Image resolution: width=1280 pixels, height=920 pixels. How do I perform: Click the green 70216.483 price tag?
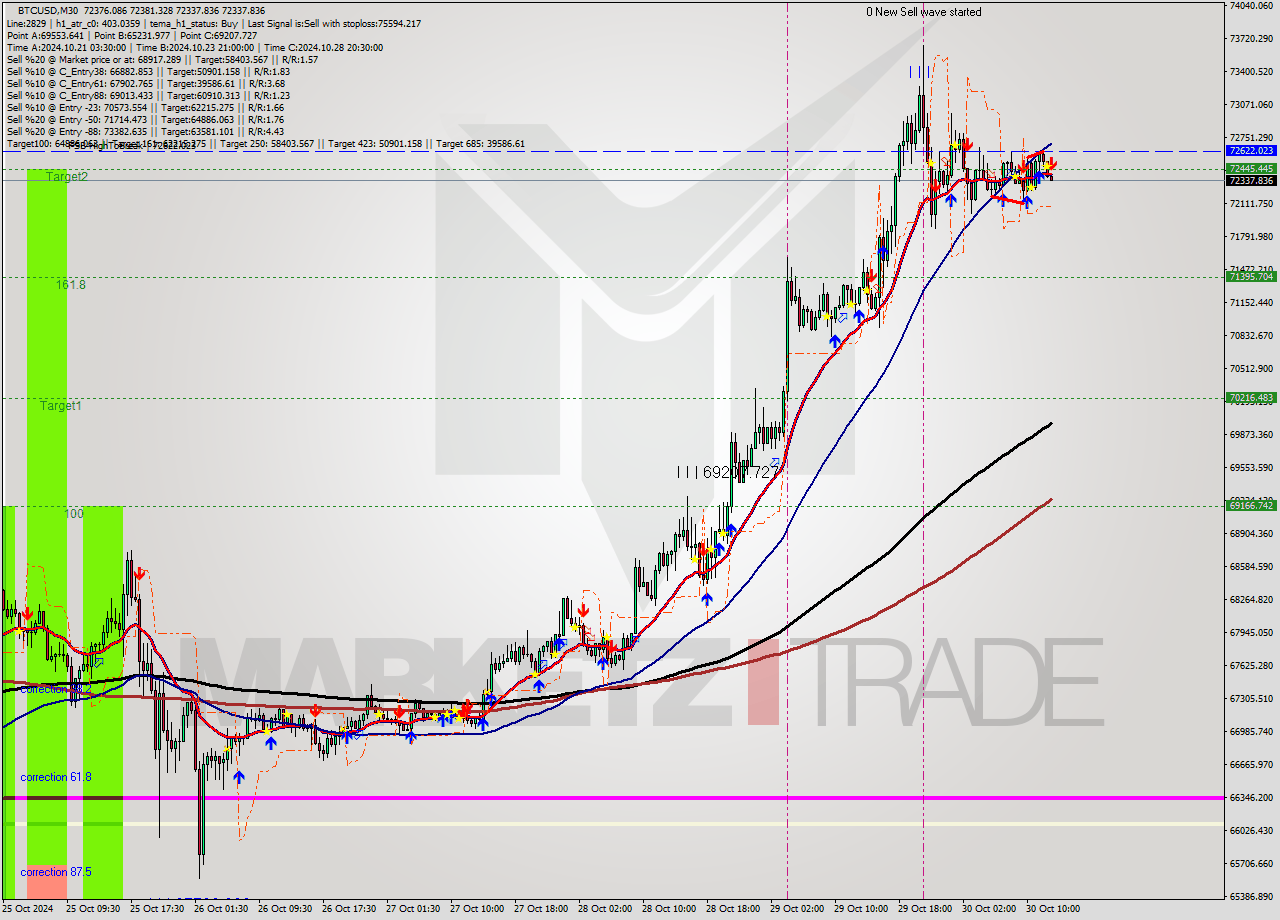coord(1251,398)
